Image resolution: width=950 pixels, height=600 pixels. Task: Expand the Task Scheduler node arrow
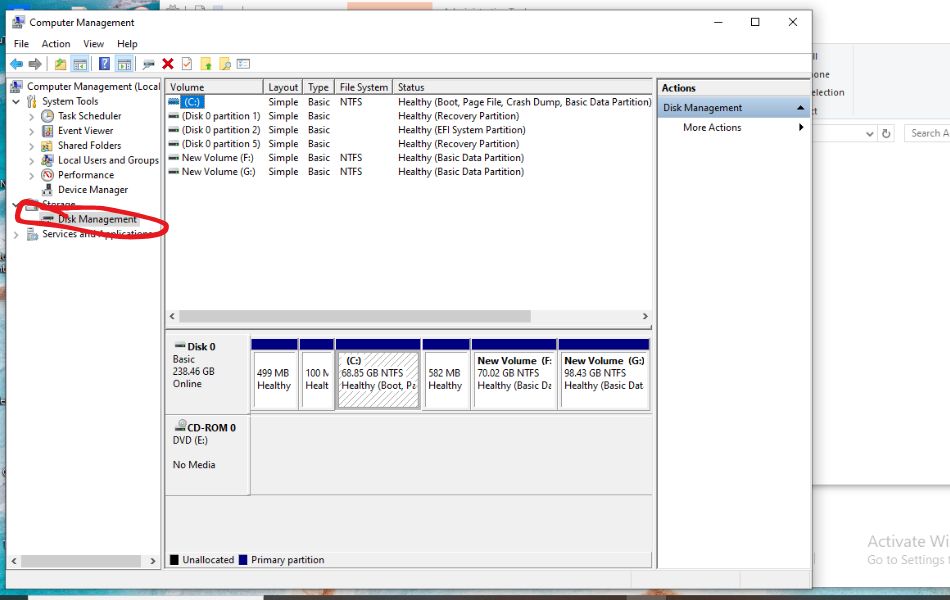tap(32, 116)
